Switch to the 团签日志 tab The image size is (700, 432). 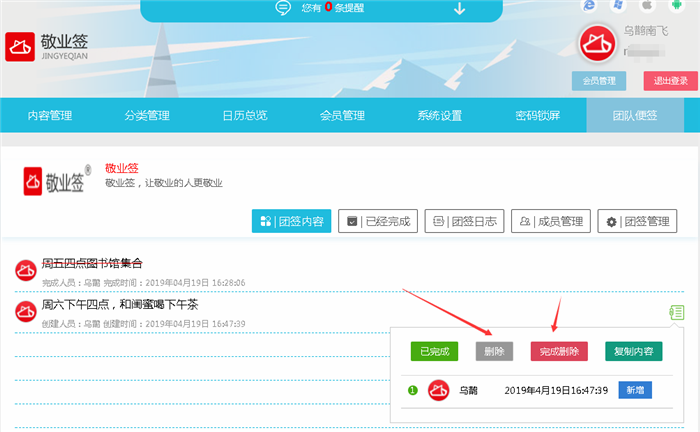[464, 221]
